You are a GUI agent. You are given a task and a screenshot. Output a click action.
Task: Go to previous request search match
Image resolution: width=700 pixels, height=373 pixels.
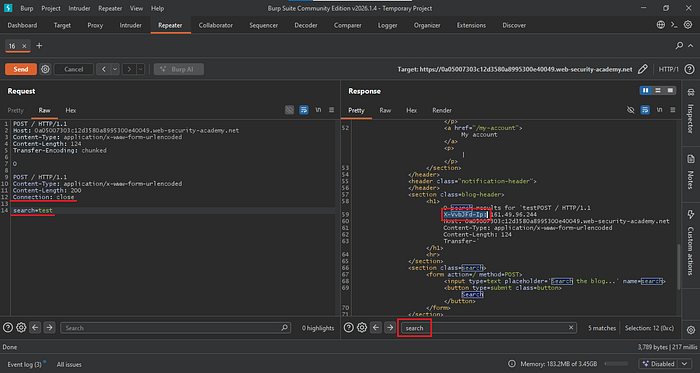point(35,328)
